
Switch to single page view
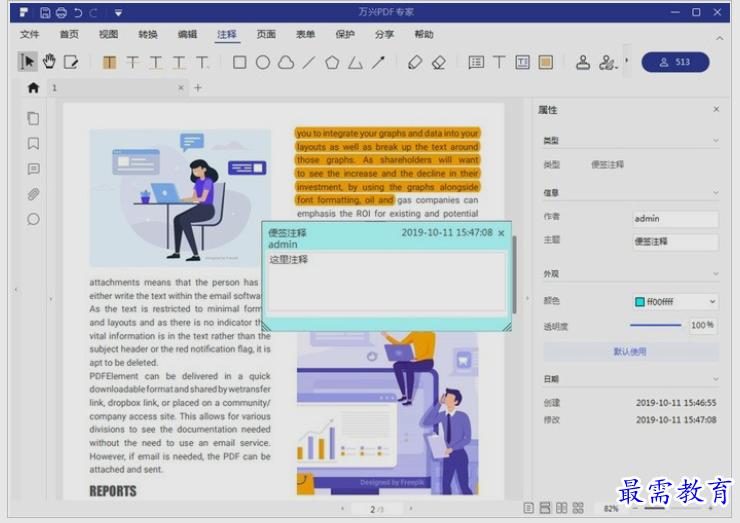(x=529, y=508)
